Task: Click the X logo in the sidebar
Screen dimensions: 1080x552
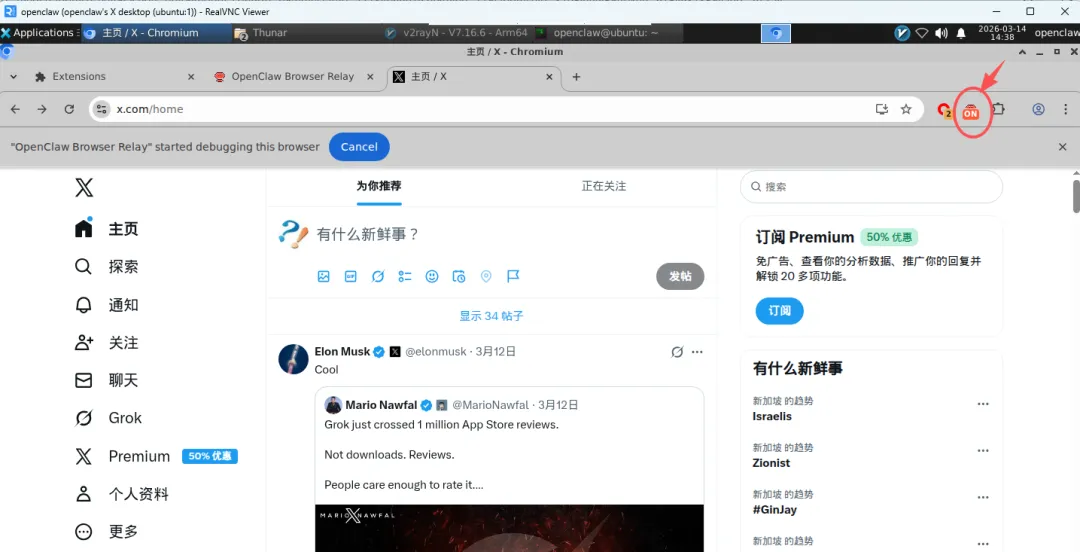Action: click(84, 187)
